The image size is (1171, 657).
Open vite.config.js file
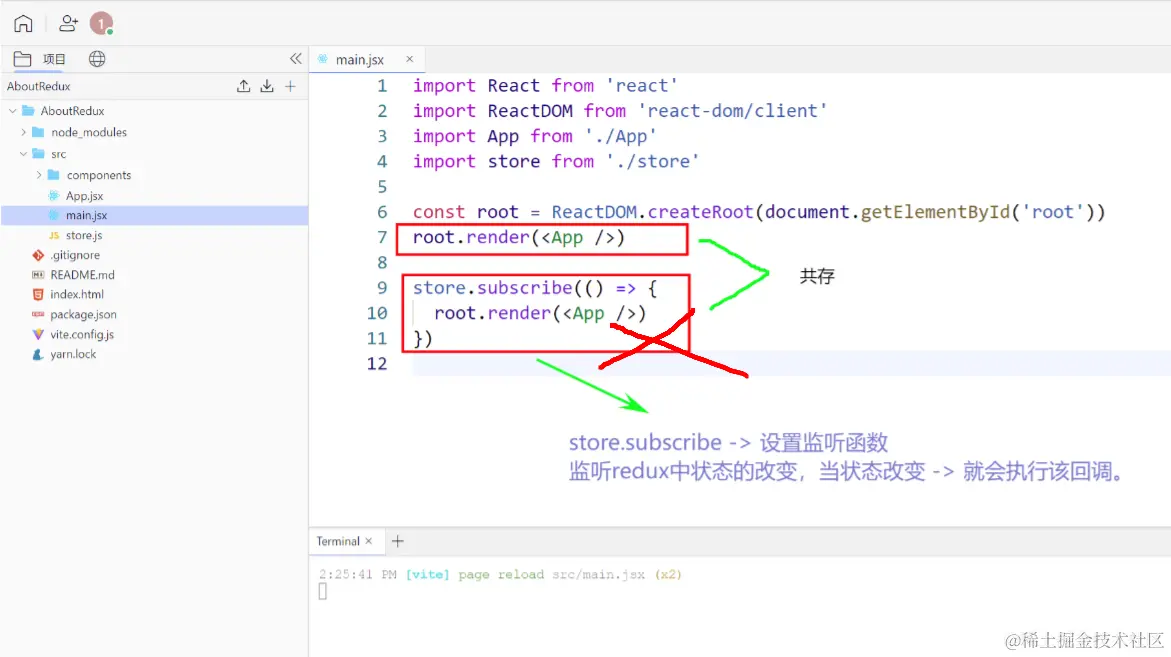coord(82,334)
